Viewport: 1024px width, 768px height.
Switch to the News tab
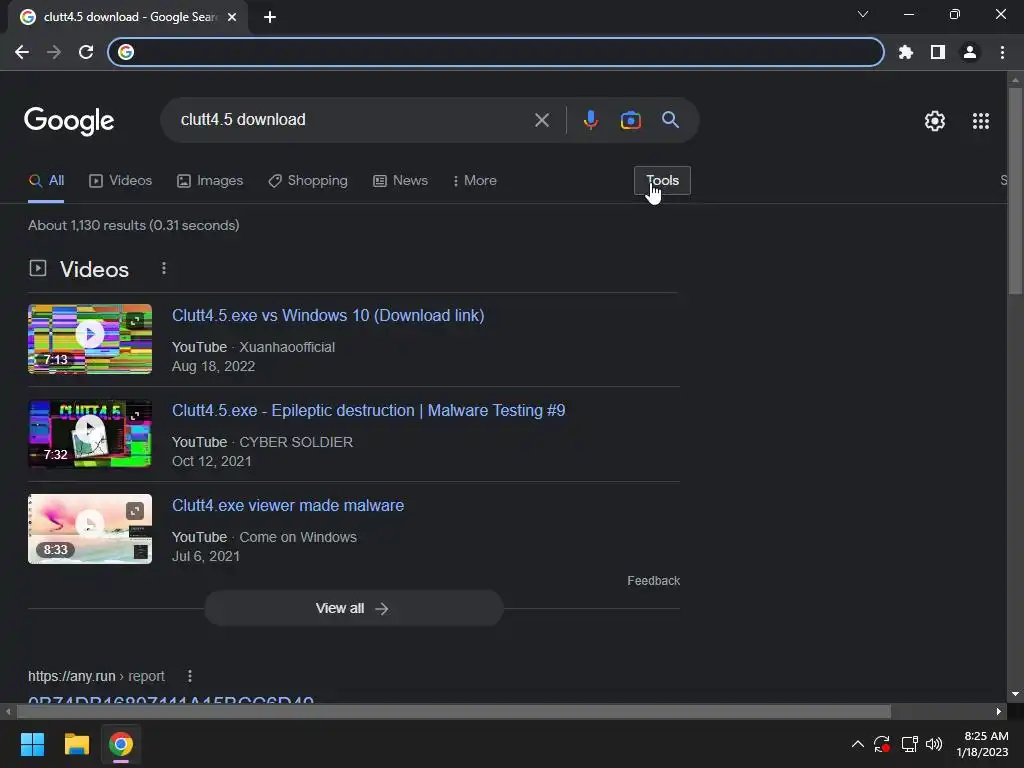[x=400, y=181]
